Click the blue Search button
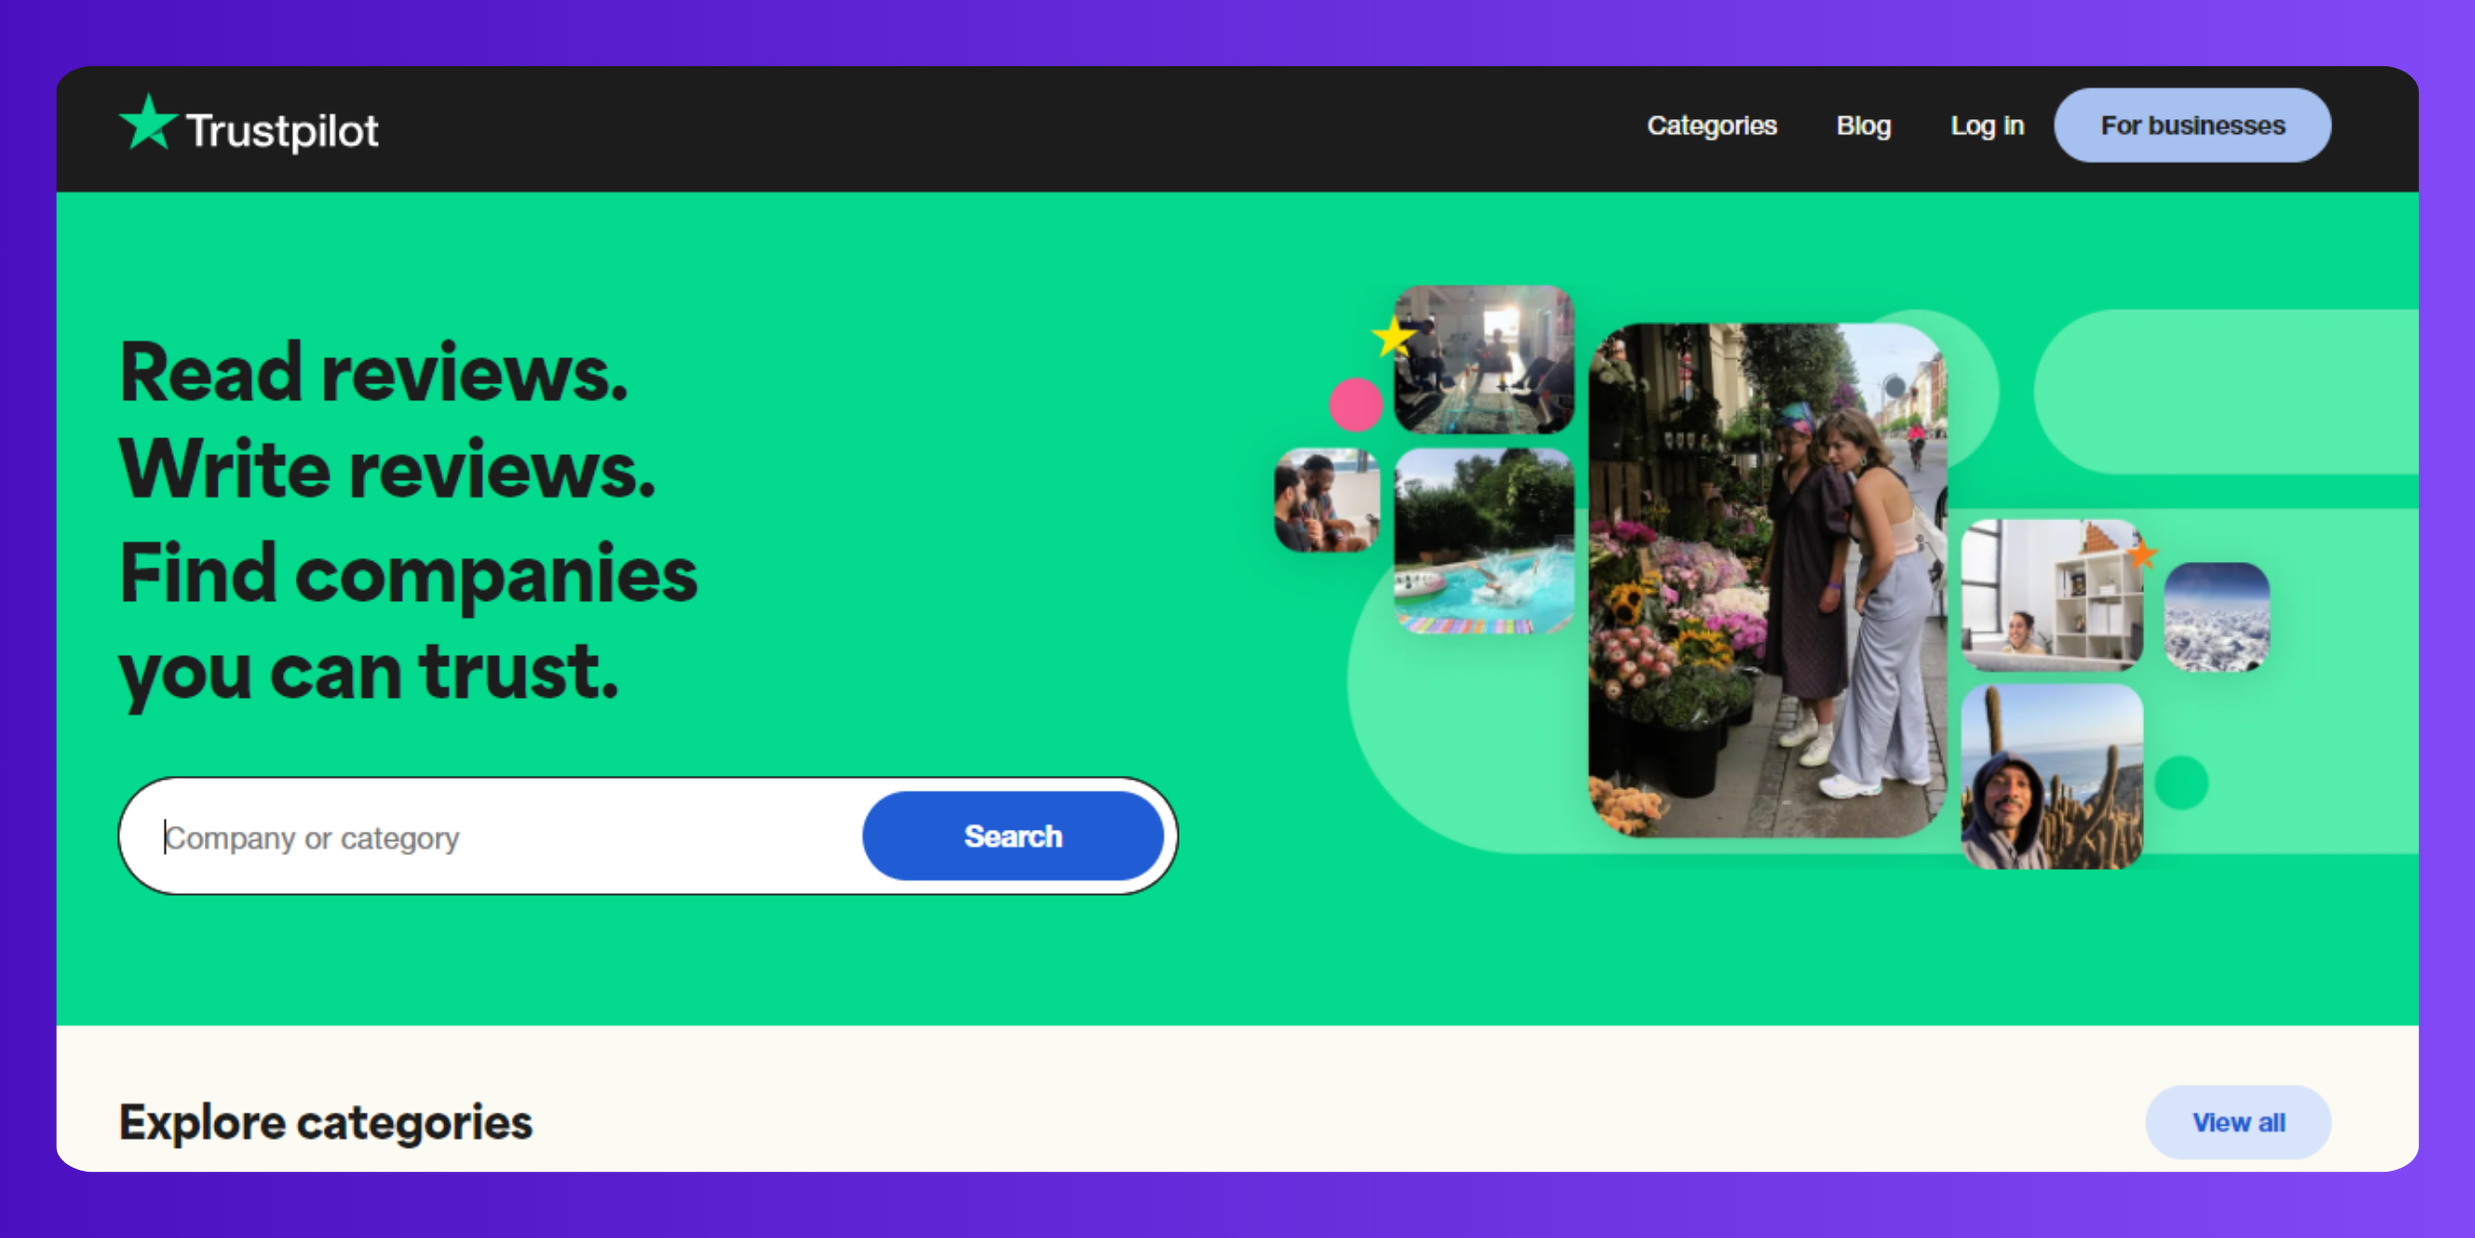This screenshot has height=1238, width=2475. (1013, 836)
